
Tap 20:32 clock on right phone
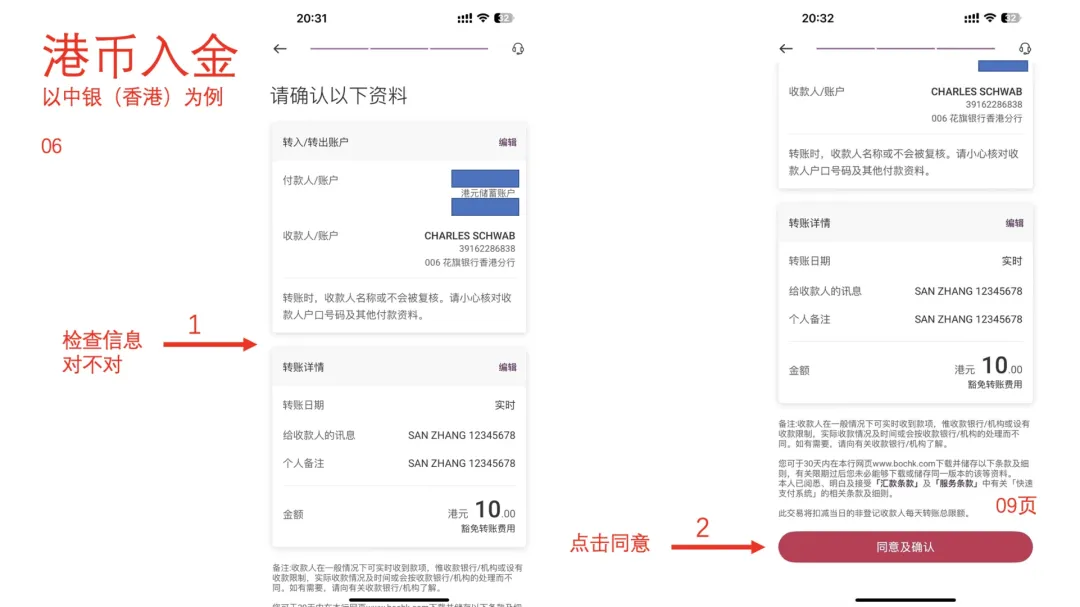coord(818,18)
